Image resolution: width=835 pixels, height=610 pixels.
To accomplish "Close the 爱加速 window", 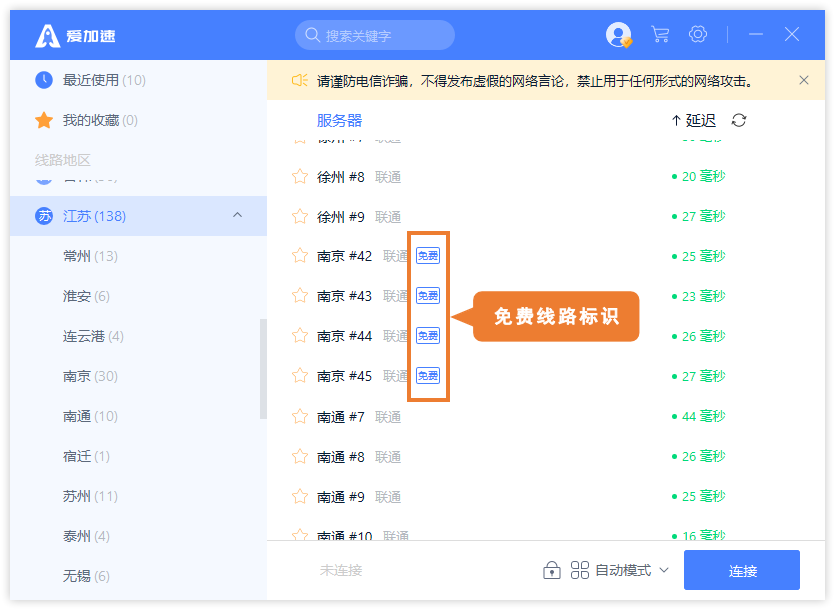I will coord(792,35).
